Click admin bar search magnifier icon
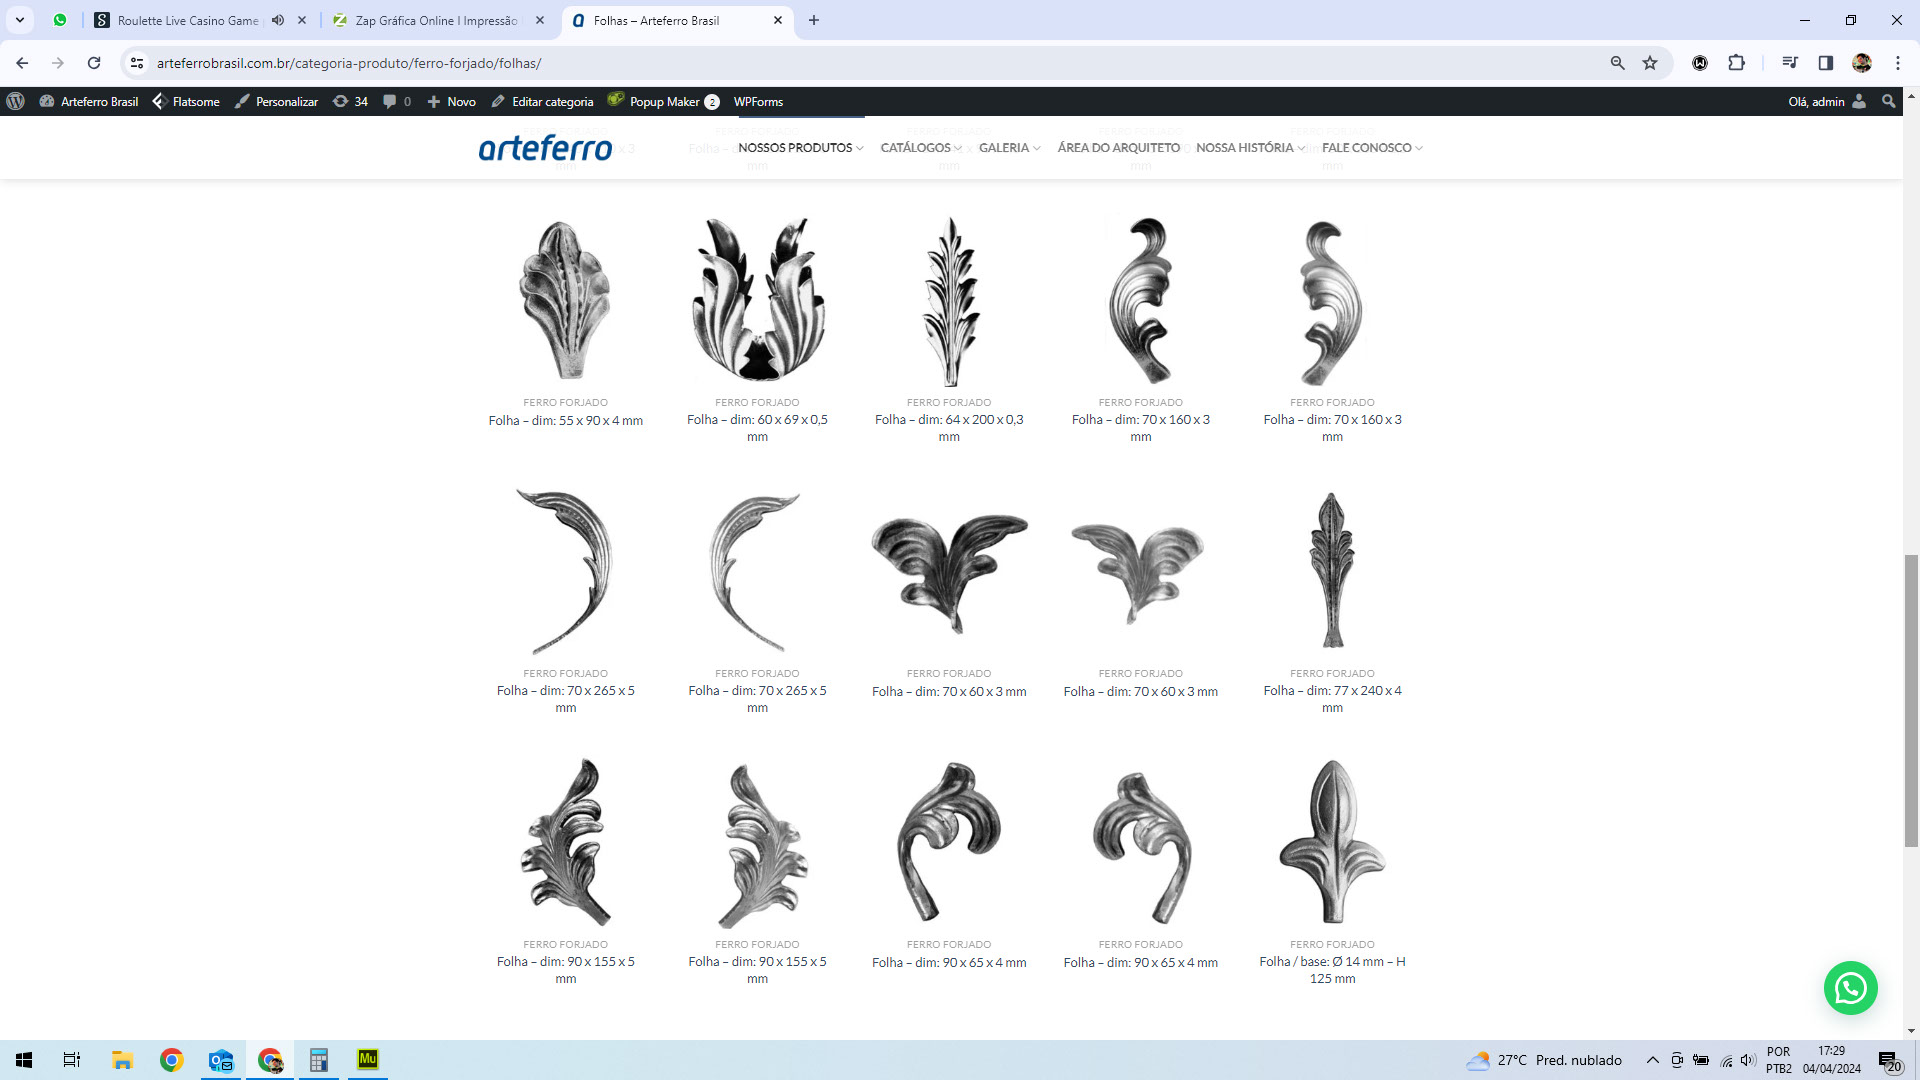This screenshot has width=1920, height=1080. [x=1888, y=101]
